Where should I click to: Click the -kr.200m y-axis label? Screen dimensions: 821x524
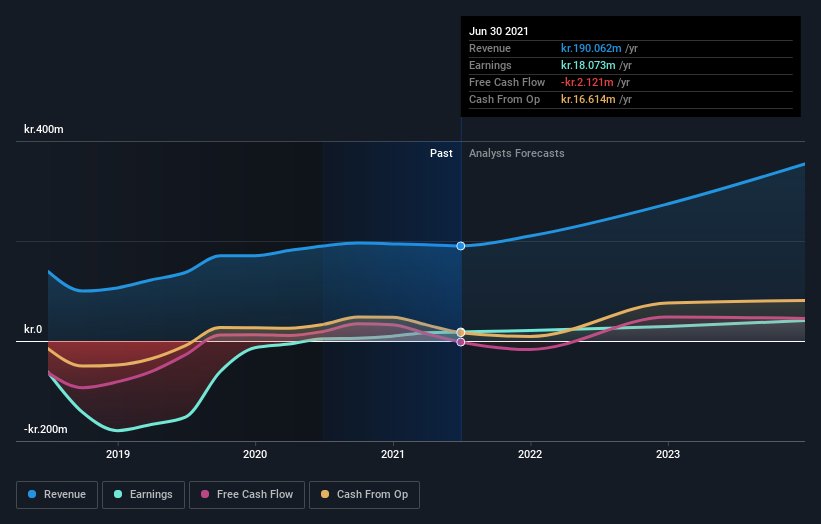(x=46, y=429)
